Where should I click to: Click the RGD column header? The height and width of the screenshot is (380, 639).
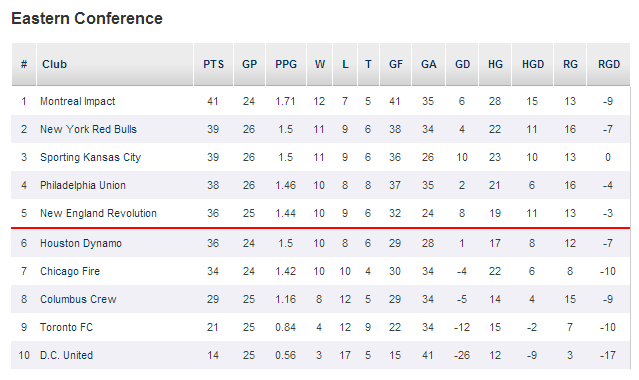pyautogui.click(x=608, y=64)
